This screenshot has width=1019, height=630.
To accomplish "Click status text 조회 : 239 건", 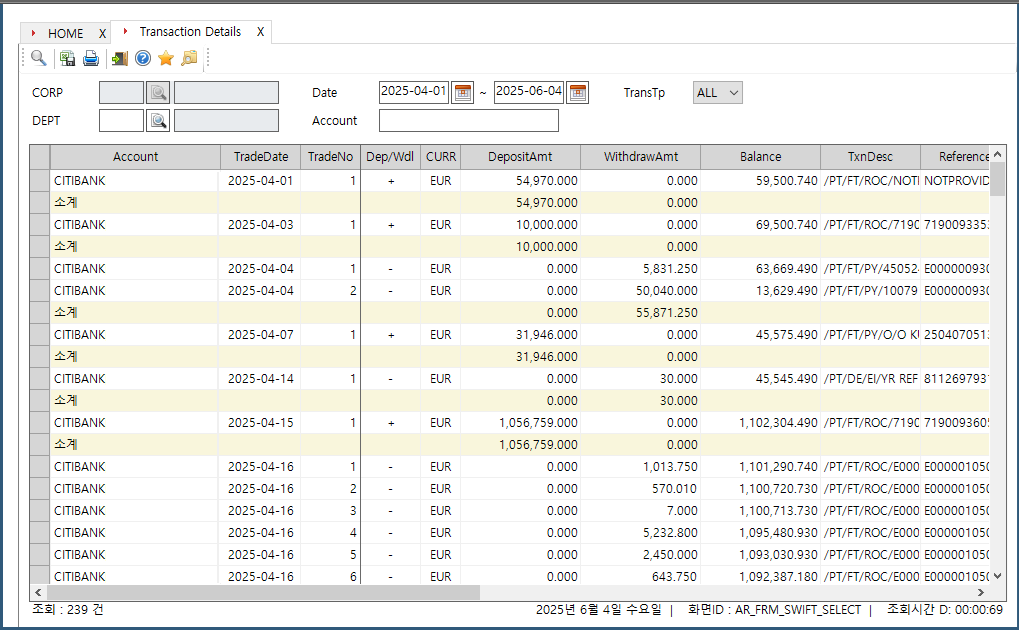I will [68, 610].
